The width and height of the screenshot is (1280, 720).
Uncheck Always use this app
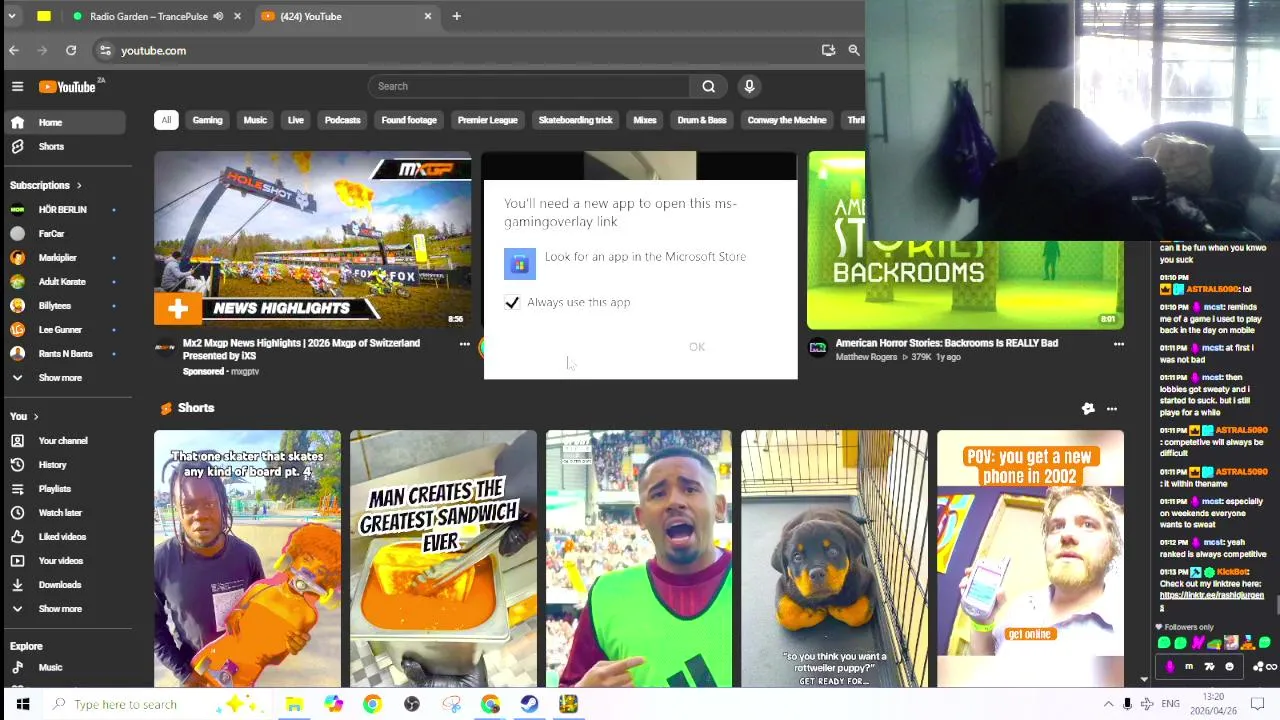coord(512,302)
